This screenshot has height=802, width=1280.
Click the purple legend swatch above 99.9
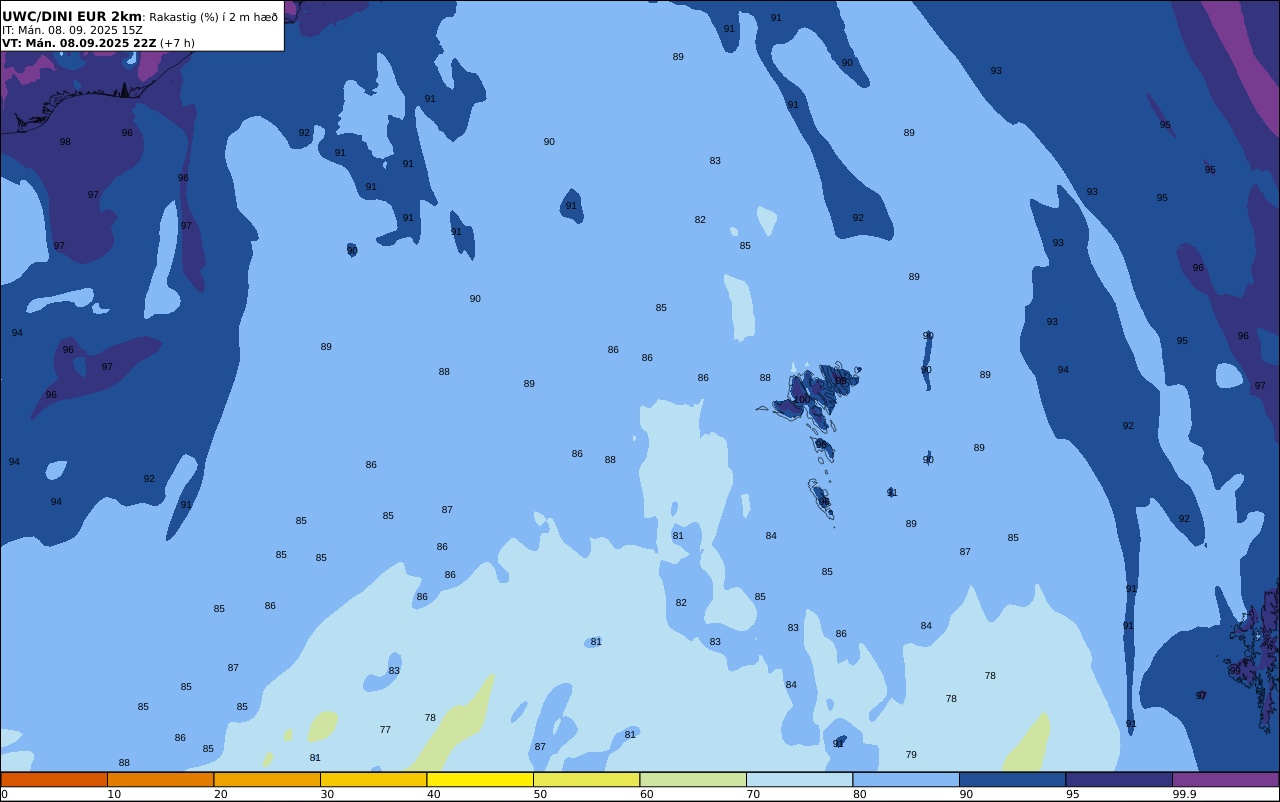click(1225, 779)
